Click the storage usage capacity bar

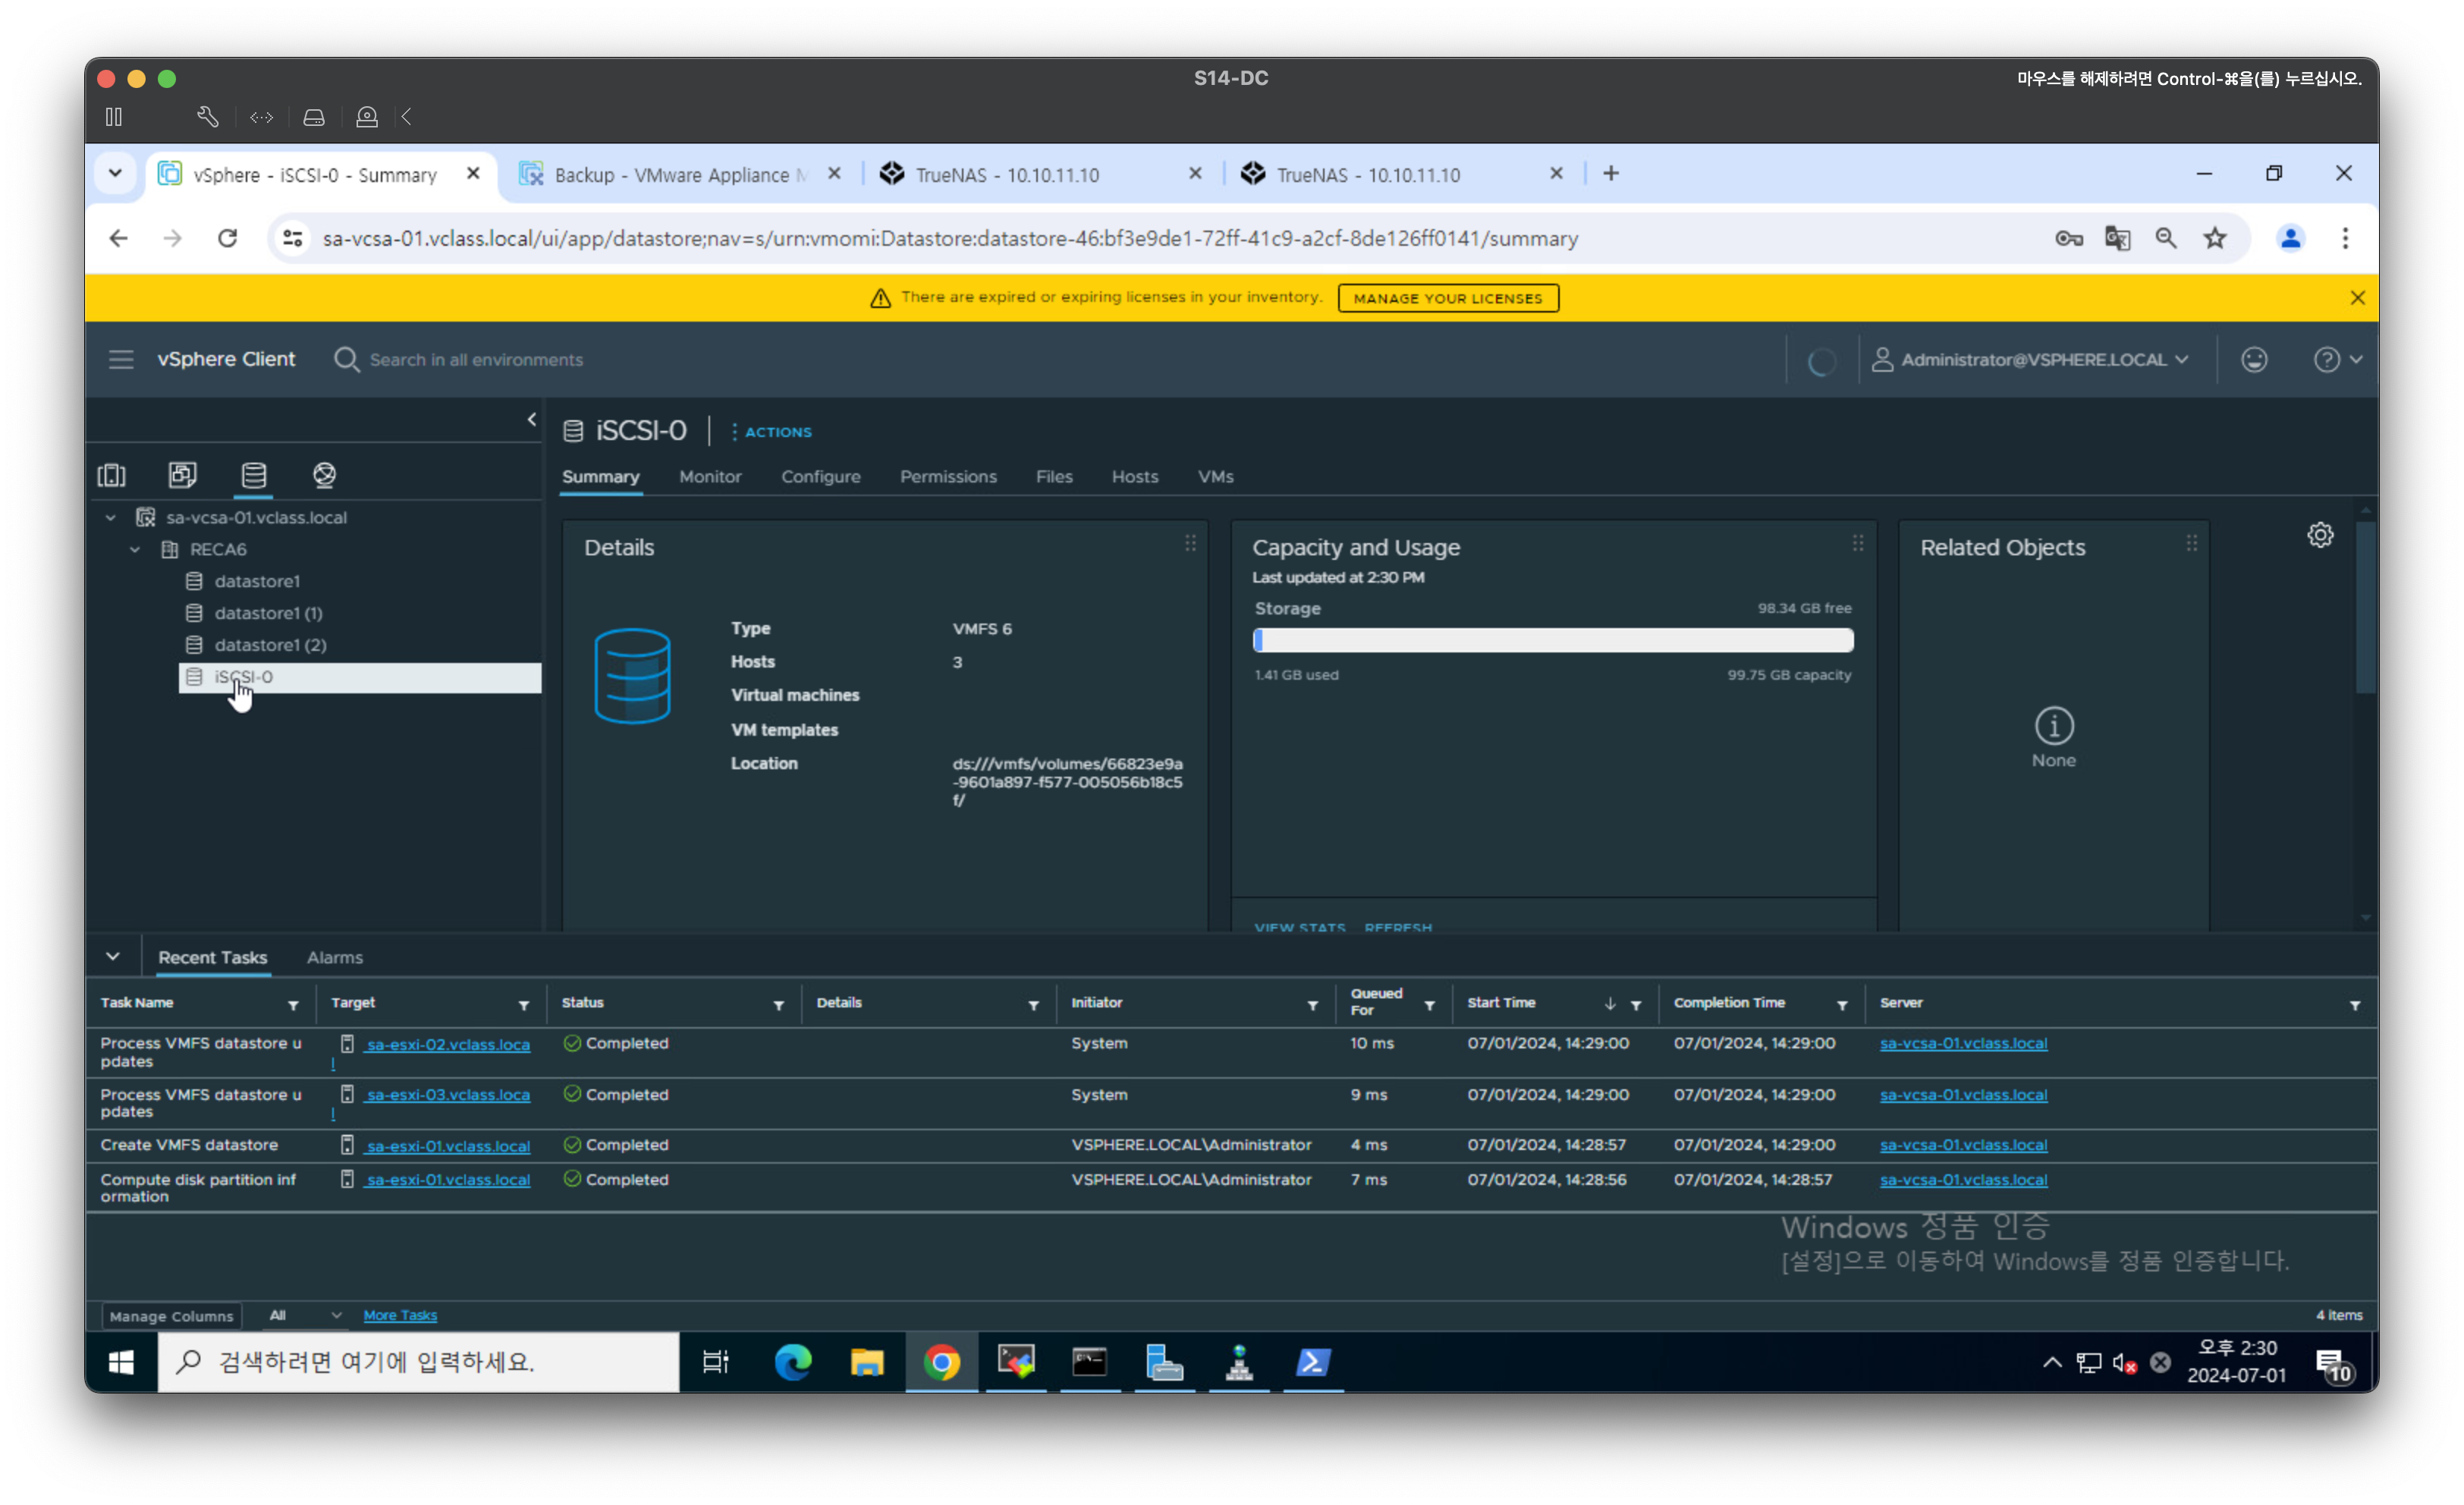point(1552,640)
